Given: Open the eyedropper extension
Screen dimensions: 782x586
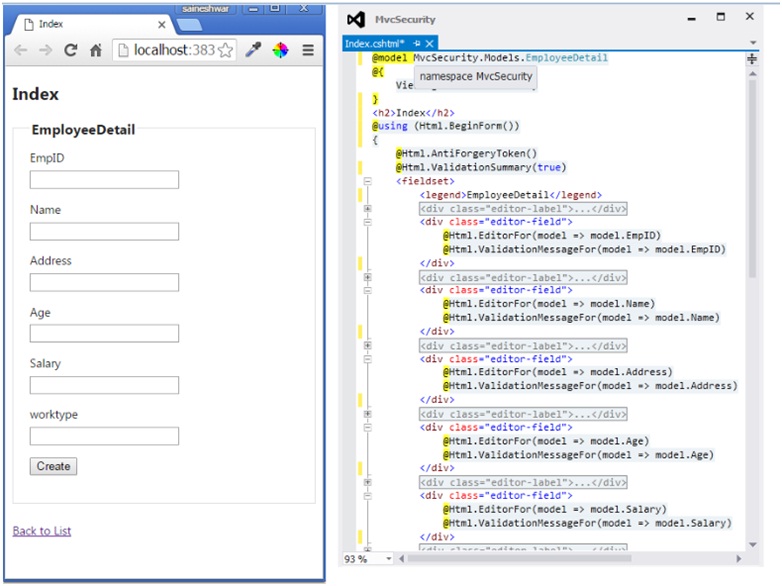Looking at the screenshot, I should pos(253,50).
